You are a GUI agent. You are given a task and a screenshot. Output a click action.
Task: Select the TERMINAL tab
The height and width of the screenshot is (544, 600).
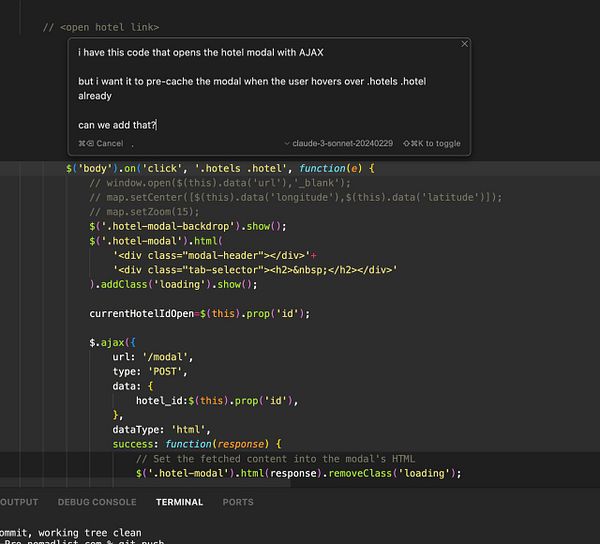pos(179,502)
